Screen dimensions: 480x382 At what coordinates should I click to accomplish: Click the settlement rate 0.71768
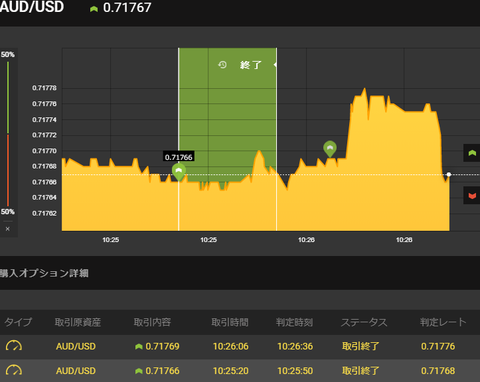click(438, 371)
